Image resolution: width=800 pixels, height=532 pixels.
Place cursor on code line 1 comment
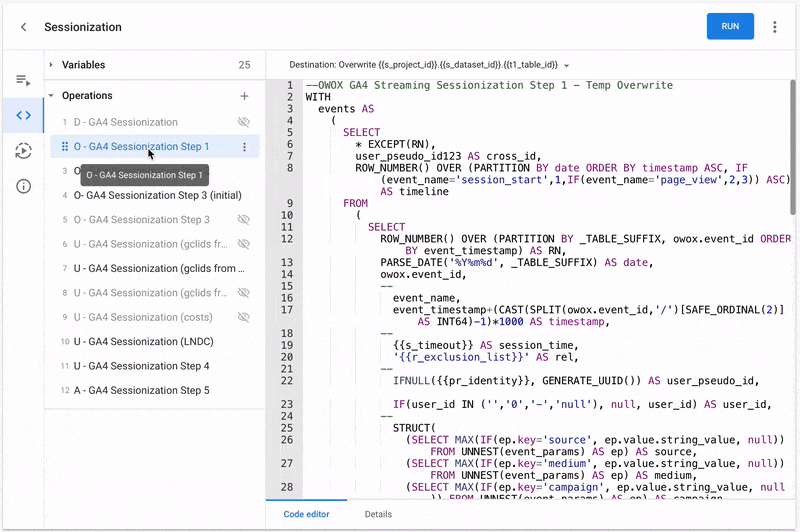(x=489, y=85)
